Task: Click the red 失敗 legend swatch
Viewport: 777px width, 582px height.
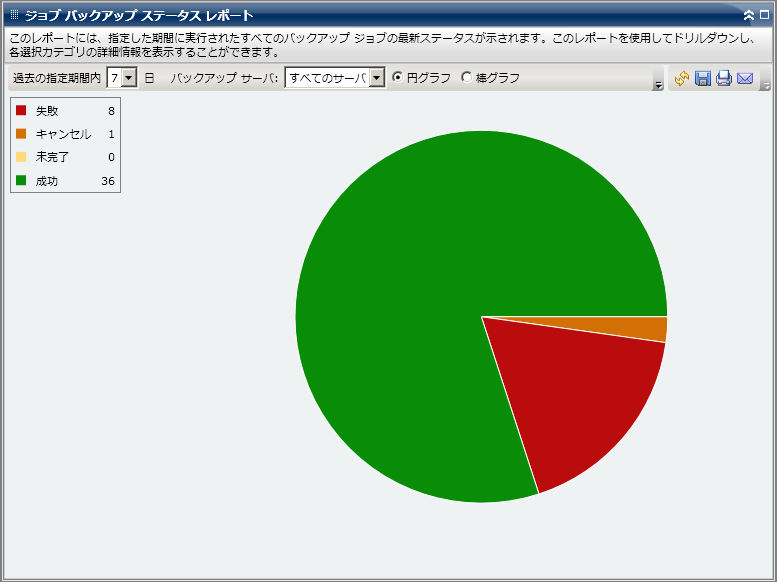Action: [21, 110]
